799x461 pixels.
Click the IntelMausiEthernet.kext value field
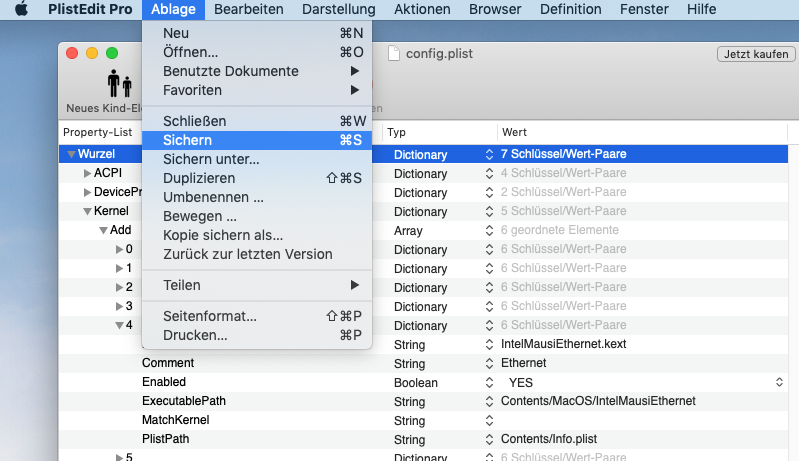click(x=563, y=345)
